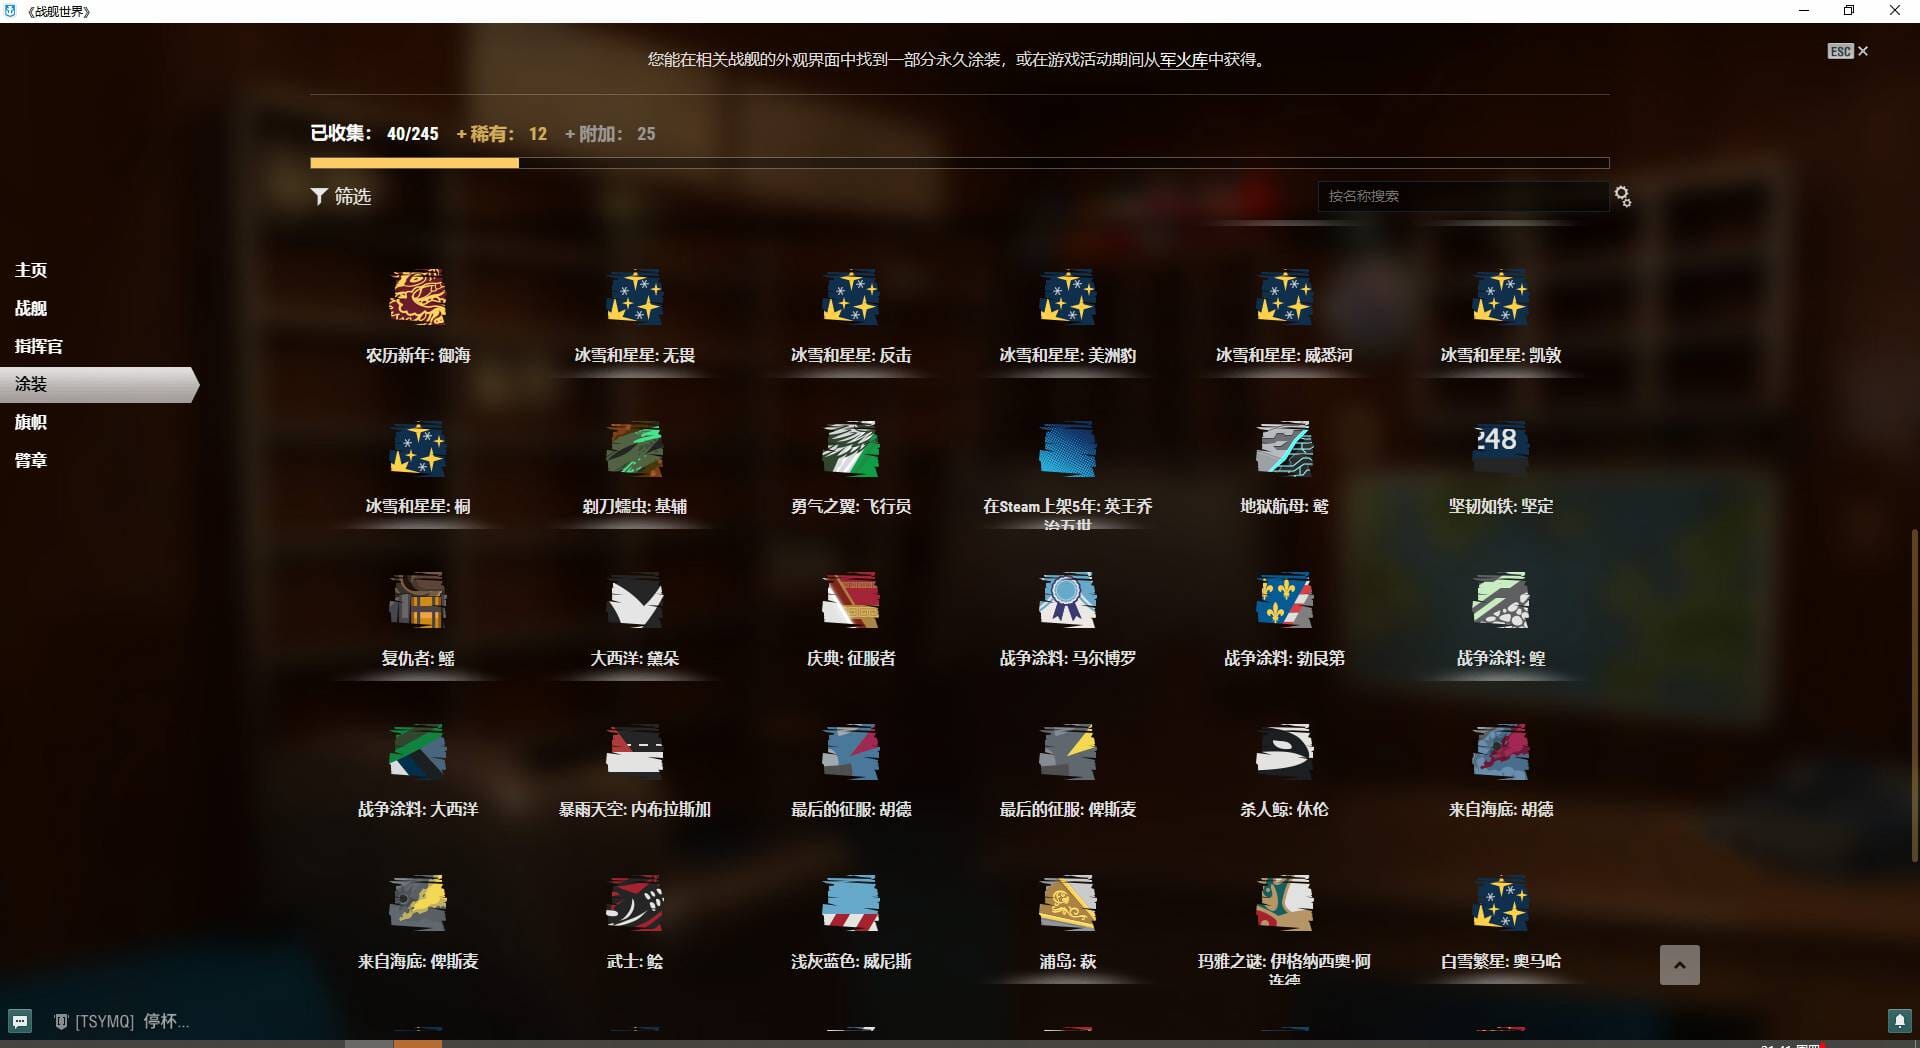Click the 坚韧如铁: 坚定 camouflage icon
This screenshot has height=1048, width=1920.
(x=1500, y=449)
